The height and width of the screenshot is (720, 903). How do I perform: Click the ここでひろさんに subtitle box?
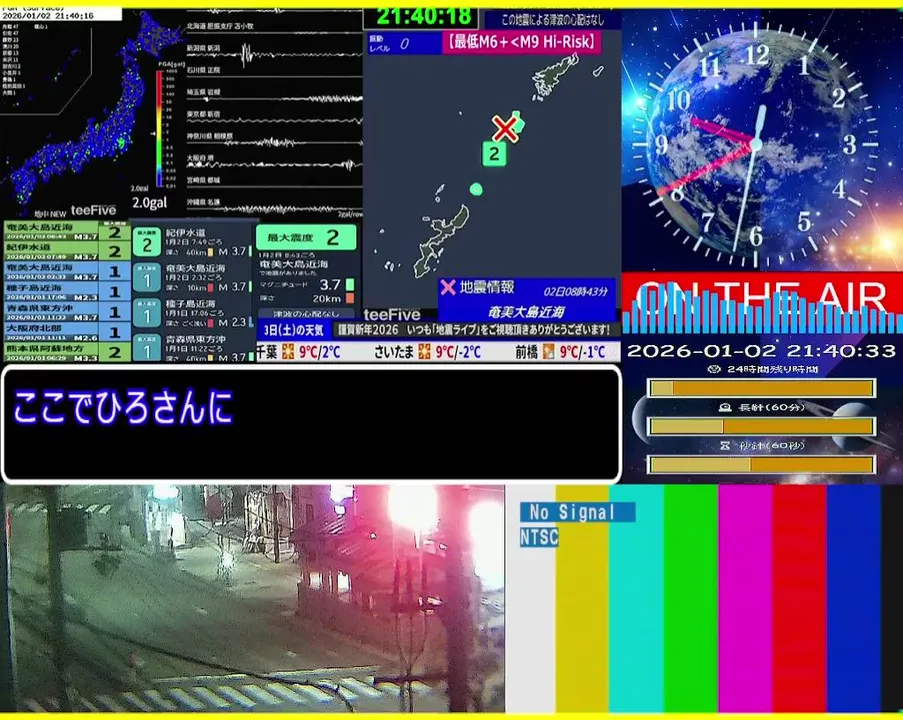(x=312, y=424)
